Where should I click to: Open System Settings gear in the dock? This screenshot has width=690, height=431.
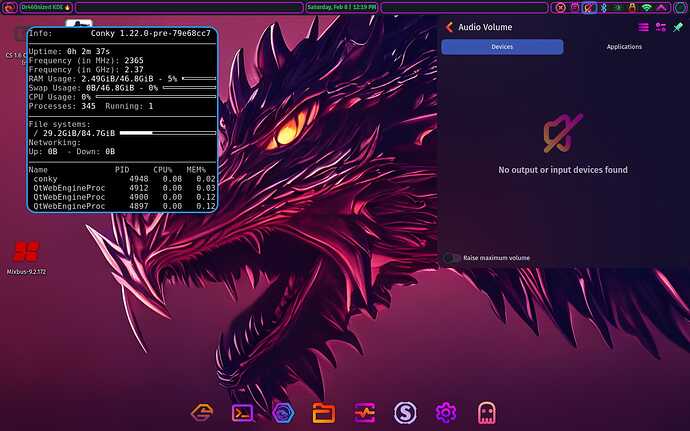pyautogui.click(x=445, y=413)
